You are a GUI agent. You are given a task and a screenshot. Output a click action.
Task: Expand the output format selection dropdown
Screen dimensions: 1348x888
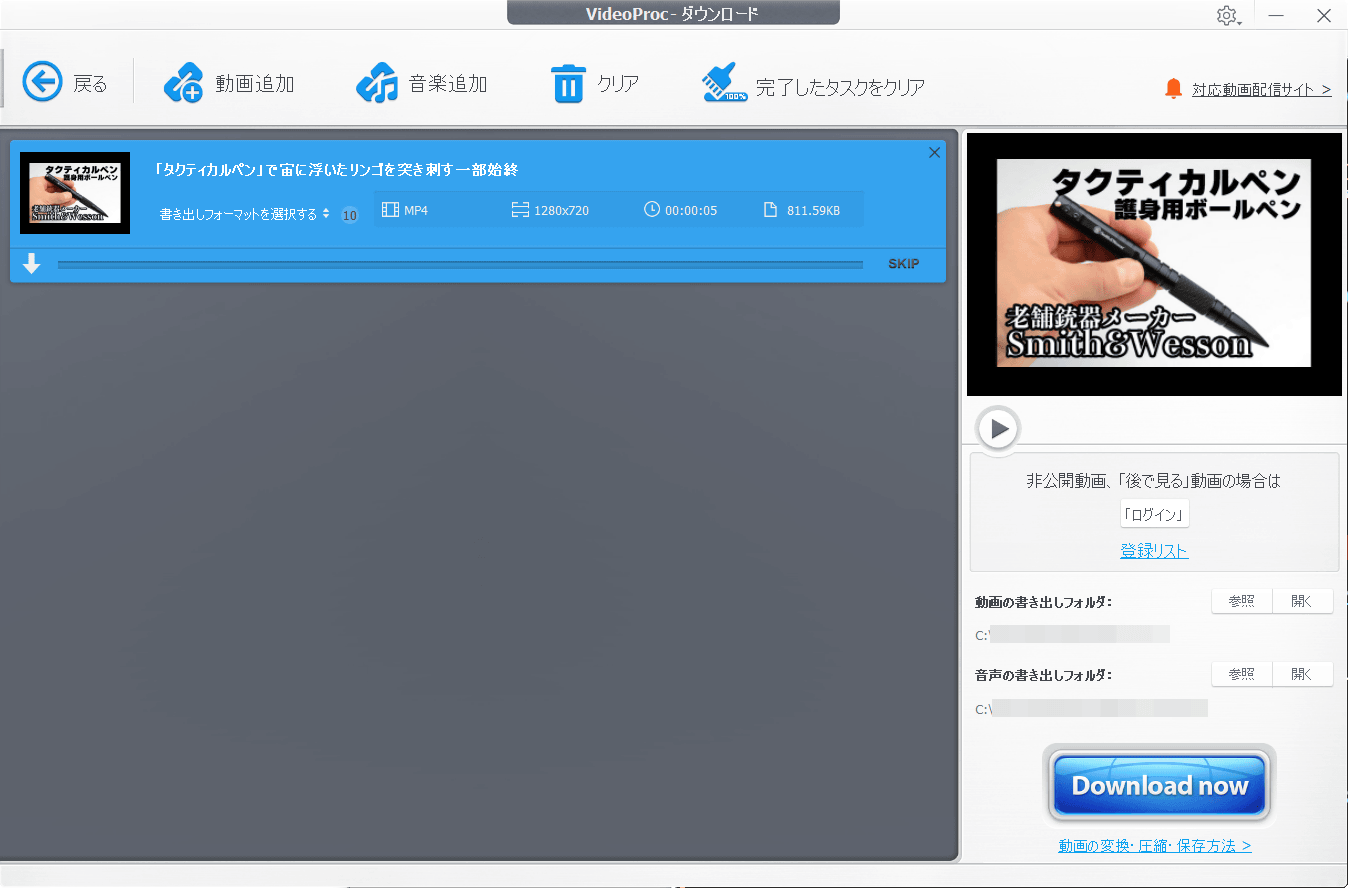(244, 214)
